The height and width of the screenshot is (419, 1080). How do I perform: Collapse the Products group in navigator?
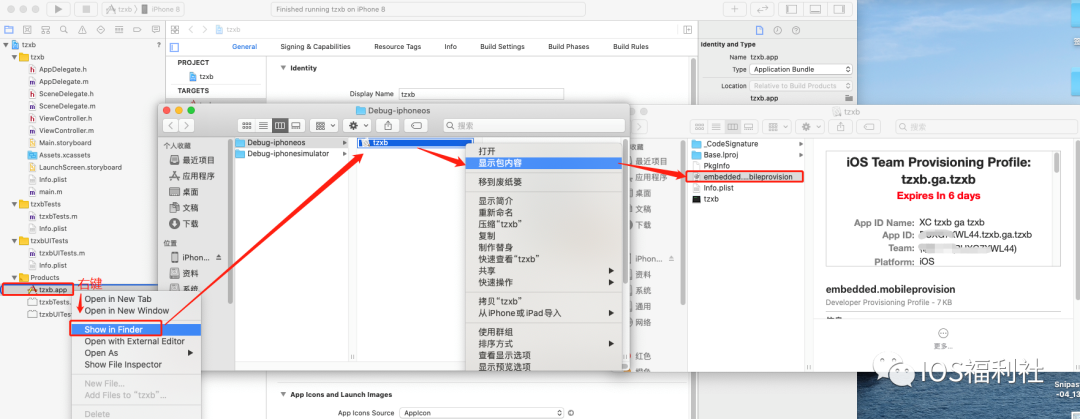pos(14,277)
